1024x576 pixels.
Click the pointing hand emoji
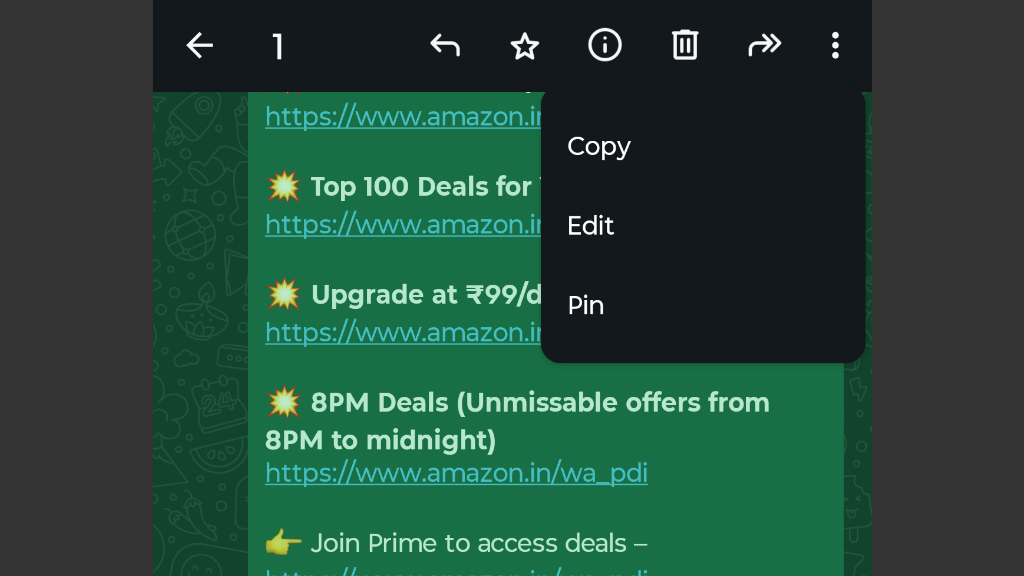pyautogui.click(x=283, y=543)
